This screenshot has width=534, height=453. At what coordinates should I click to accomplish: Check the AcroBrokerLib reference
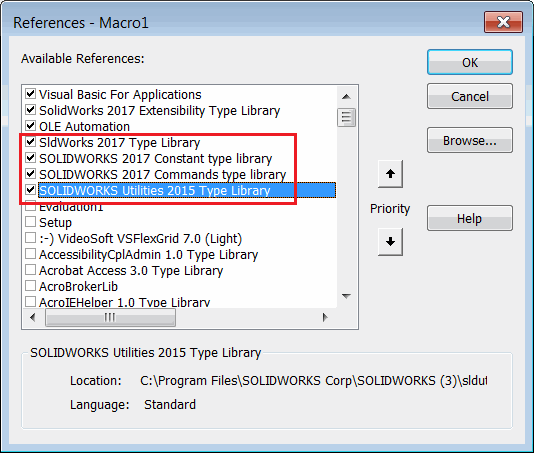tap(31, 285)
